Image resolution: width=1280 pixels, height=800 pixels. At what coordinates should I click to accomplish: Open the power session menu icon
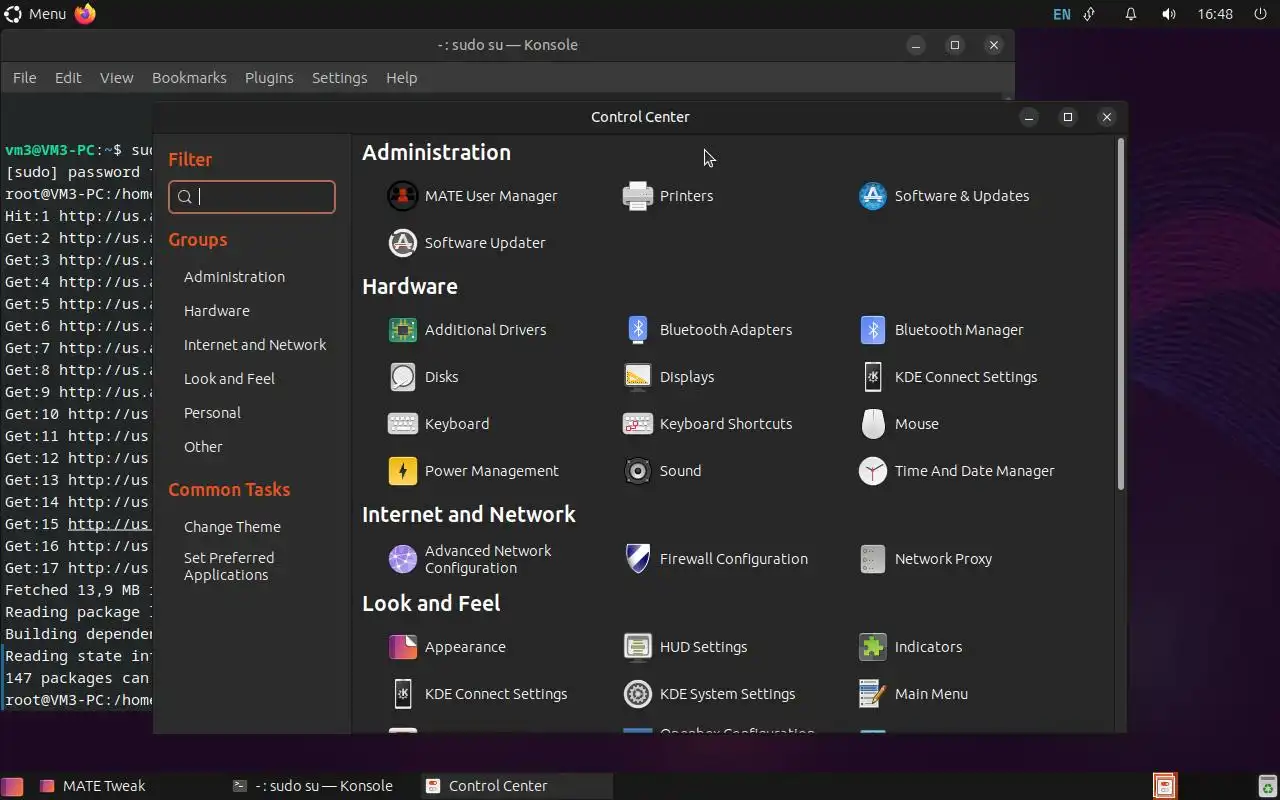1260,14
